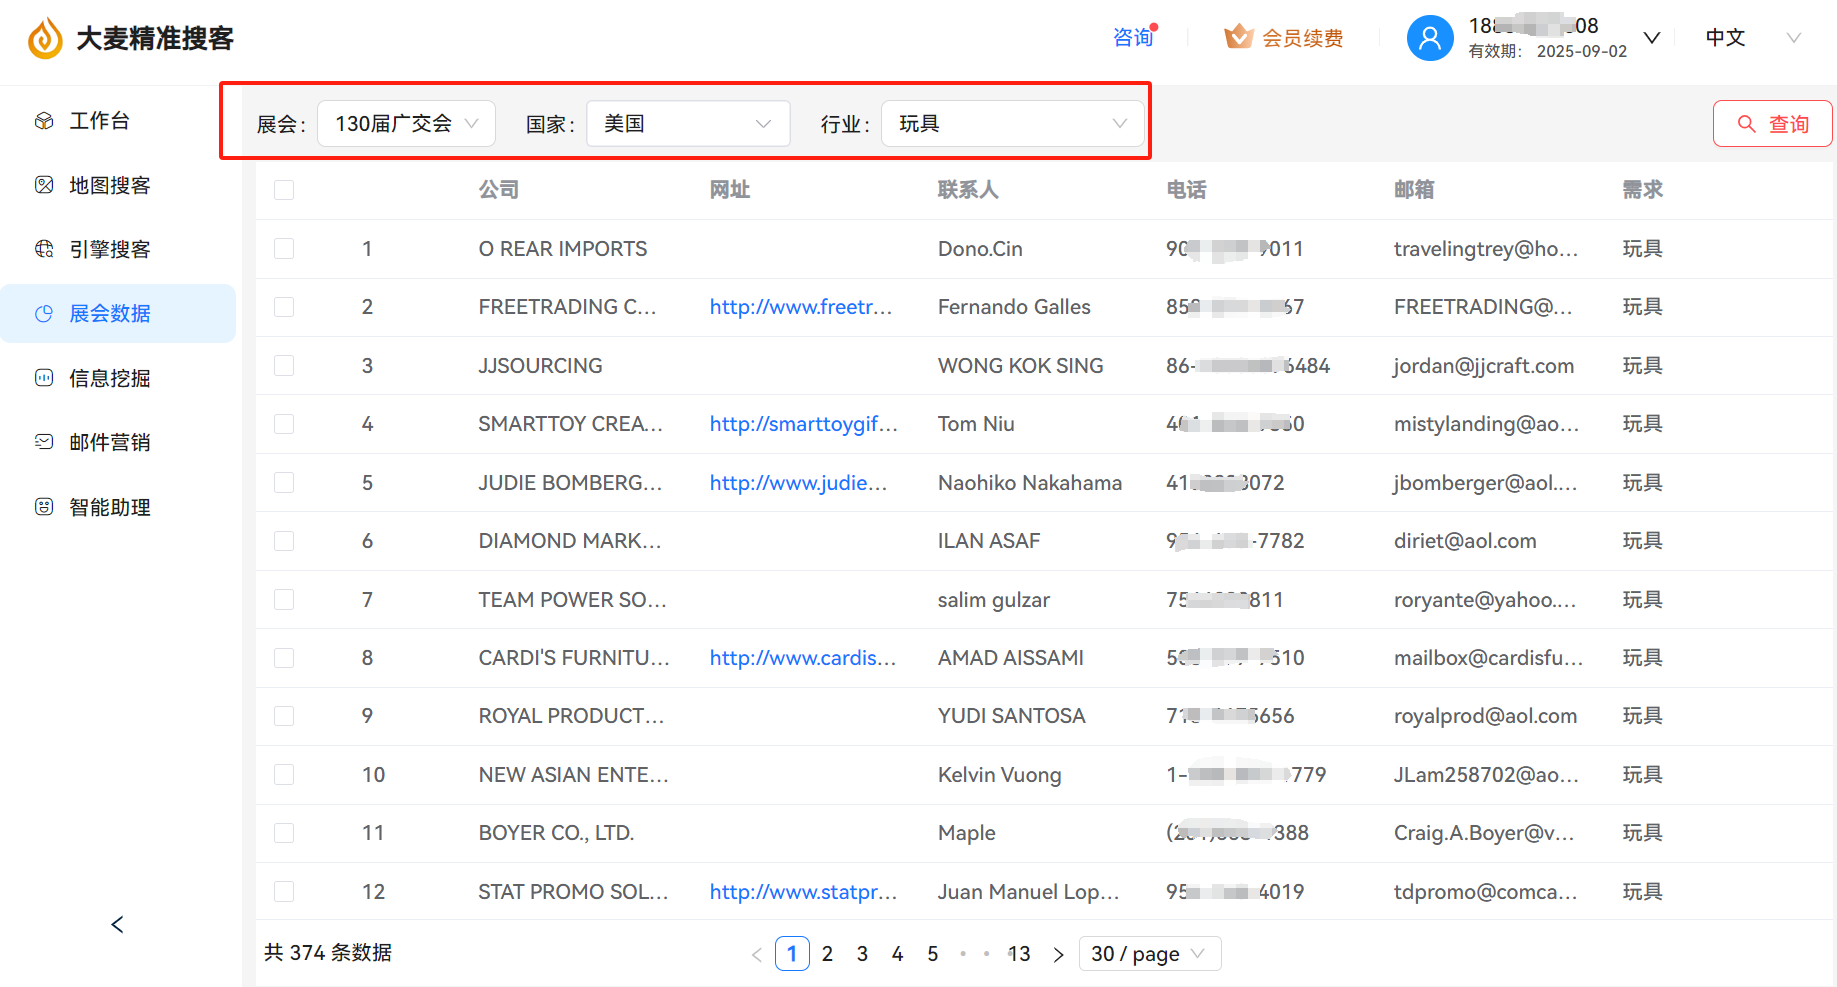Open the http://www.judie... website link
Image resolution: width=1837 pixels, height=987 pixels.
click(x=798, y=483)
